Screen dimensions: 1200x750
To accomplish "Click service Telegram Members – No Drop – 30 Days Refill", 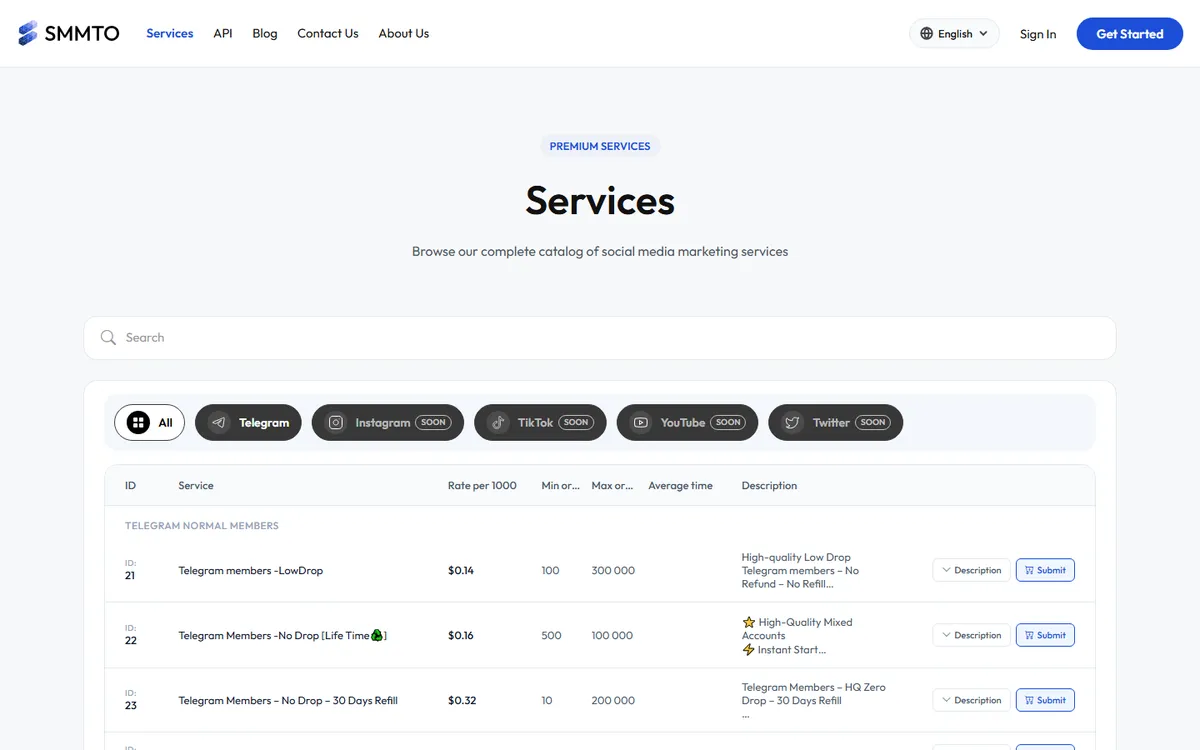I will point(288,700).
